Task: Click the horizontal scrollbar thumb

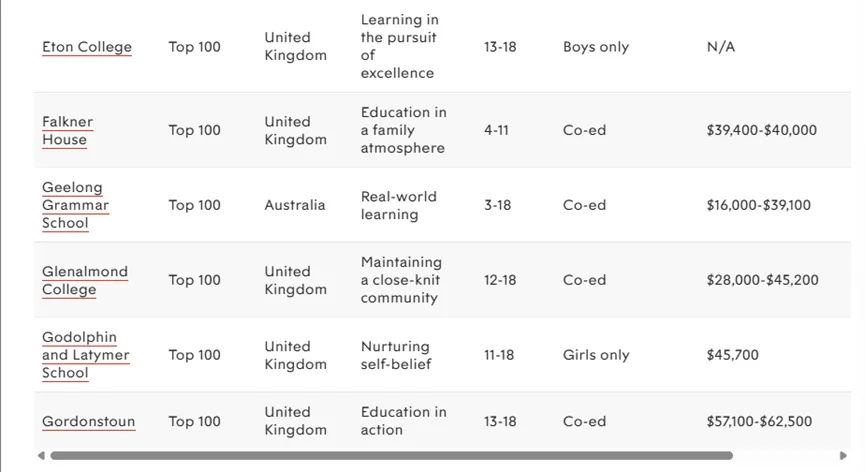Action: [392, 455]
